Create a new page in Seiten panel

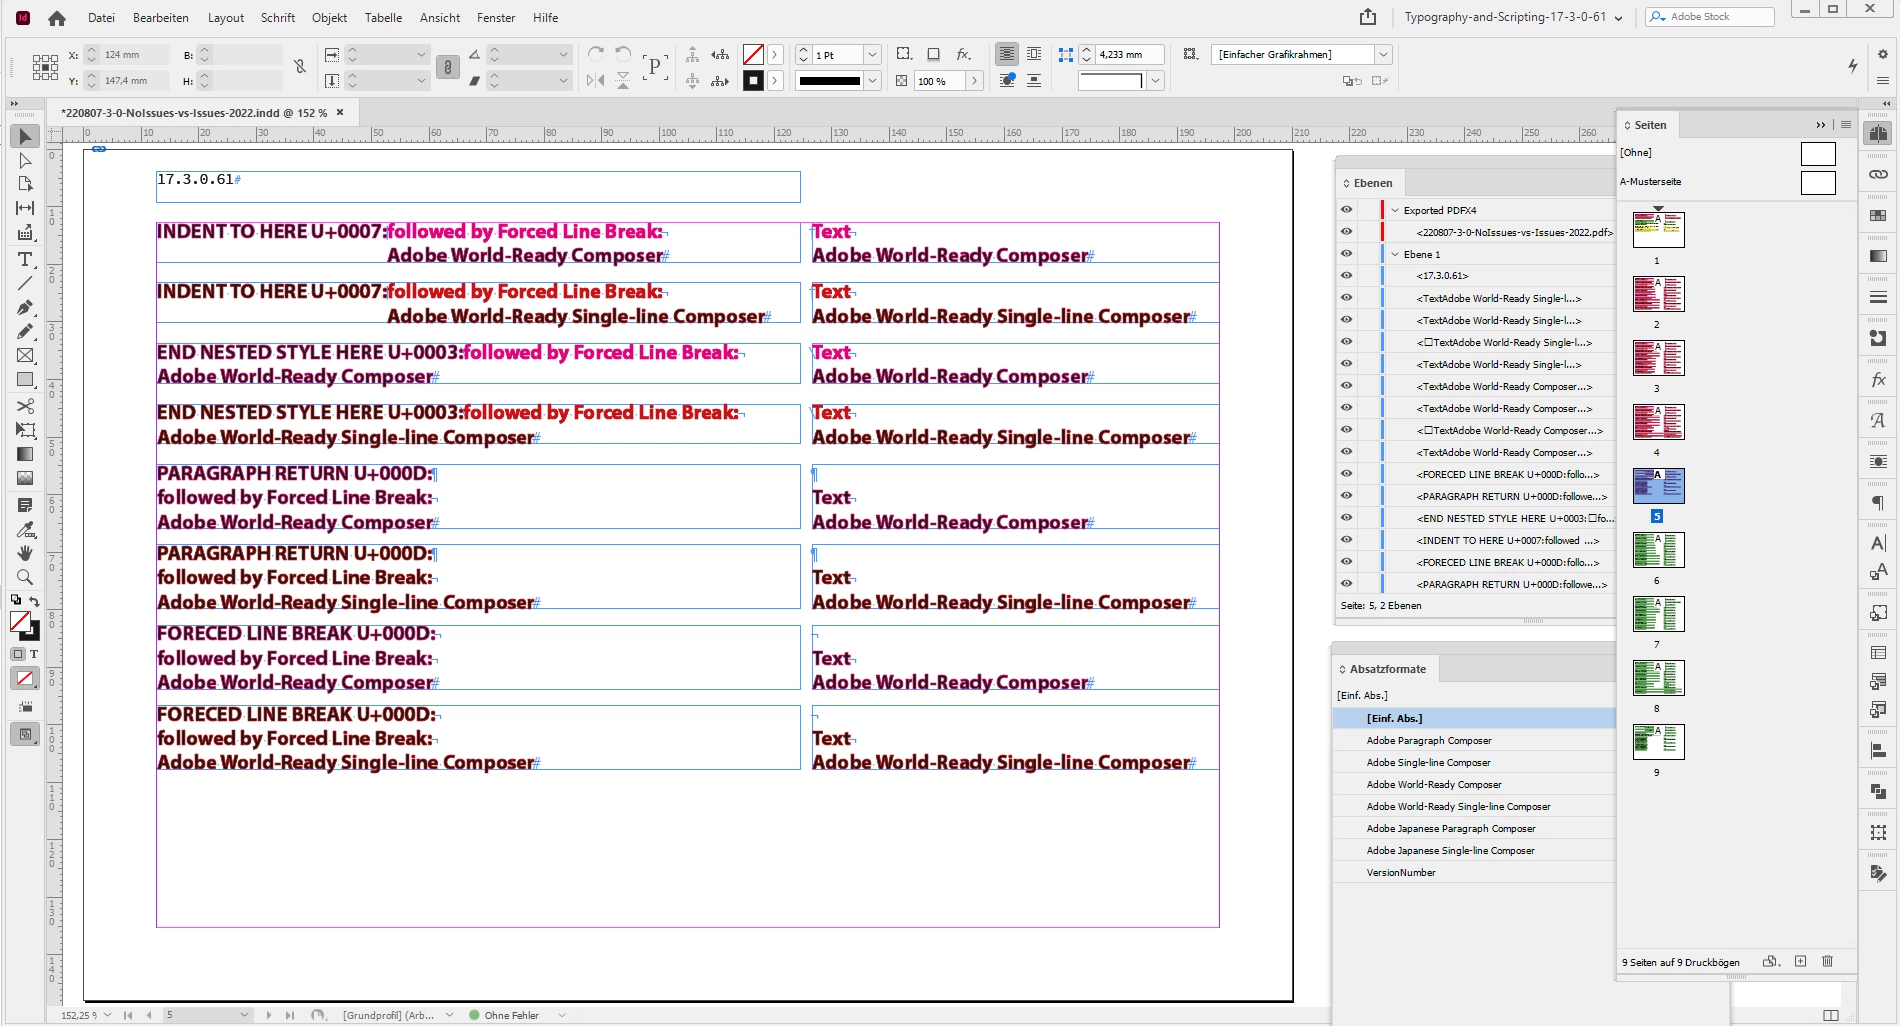click(x=1800, y=961)
